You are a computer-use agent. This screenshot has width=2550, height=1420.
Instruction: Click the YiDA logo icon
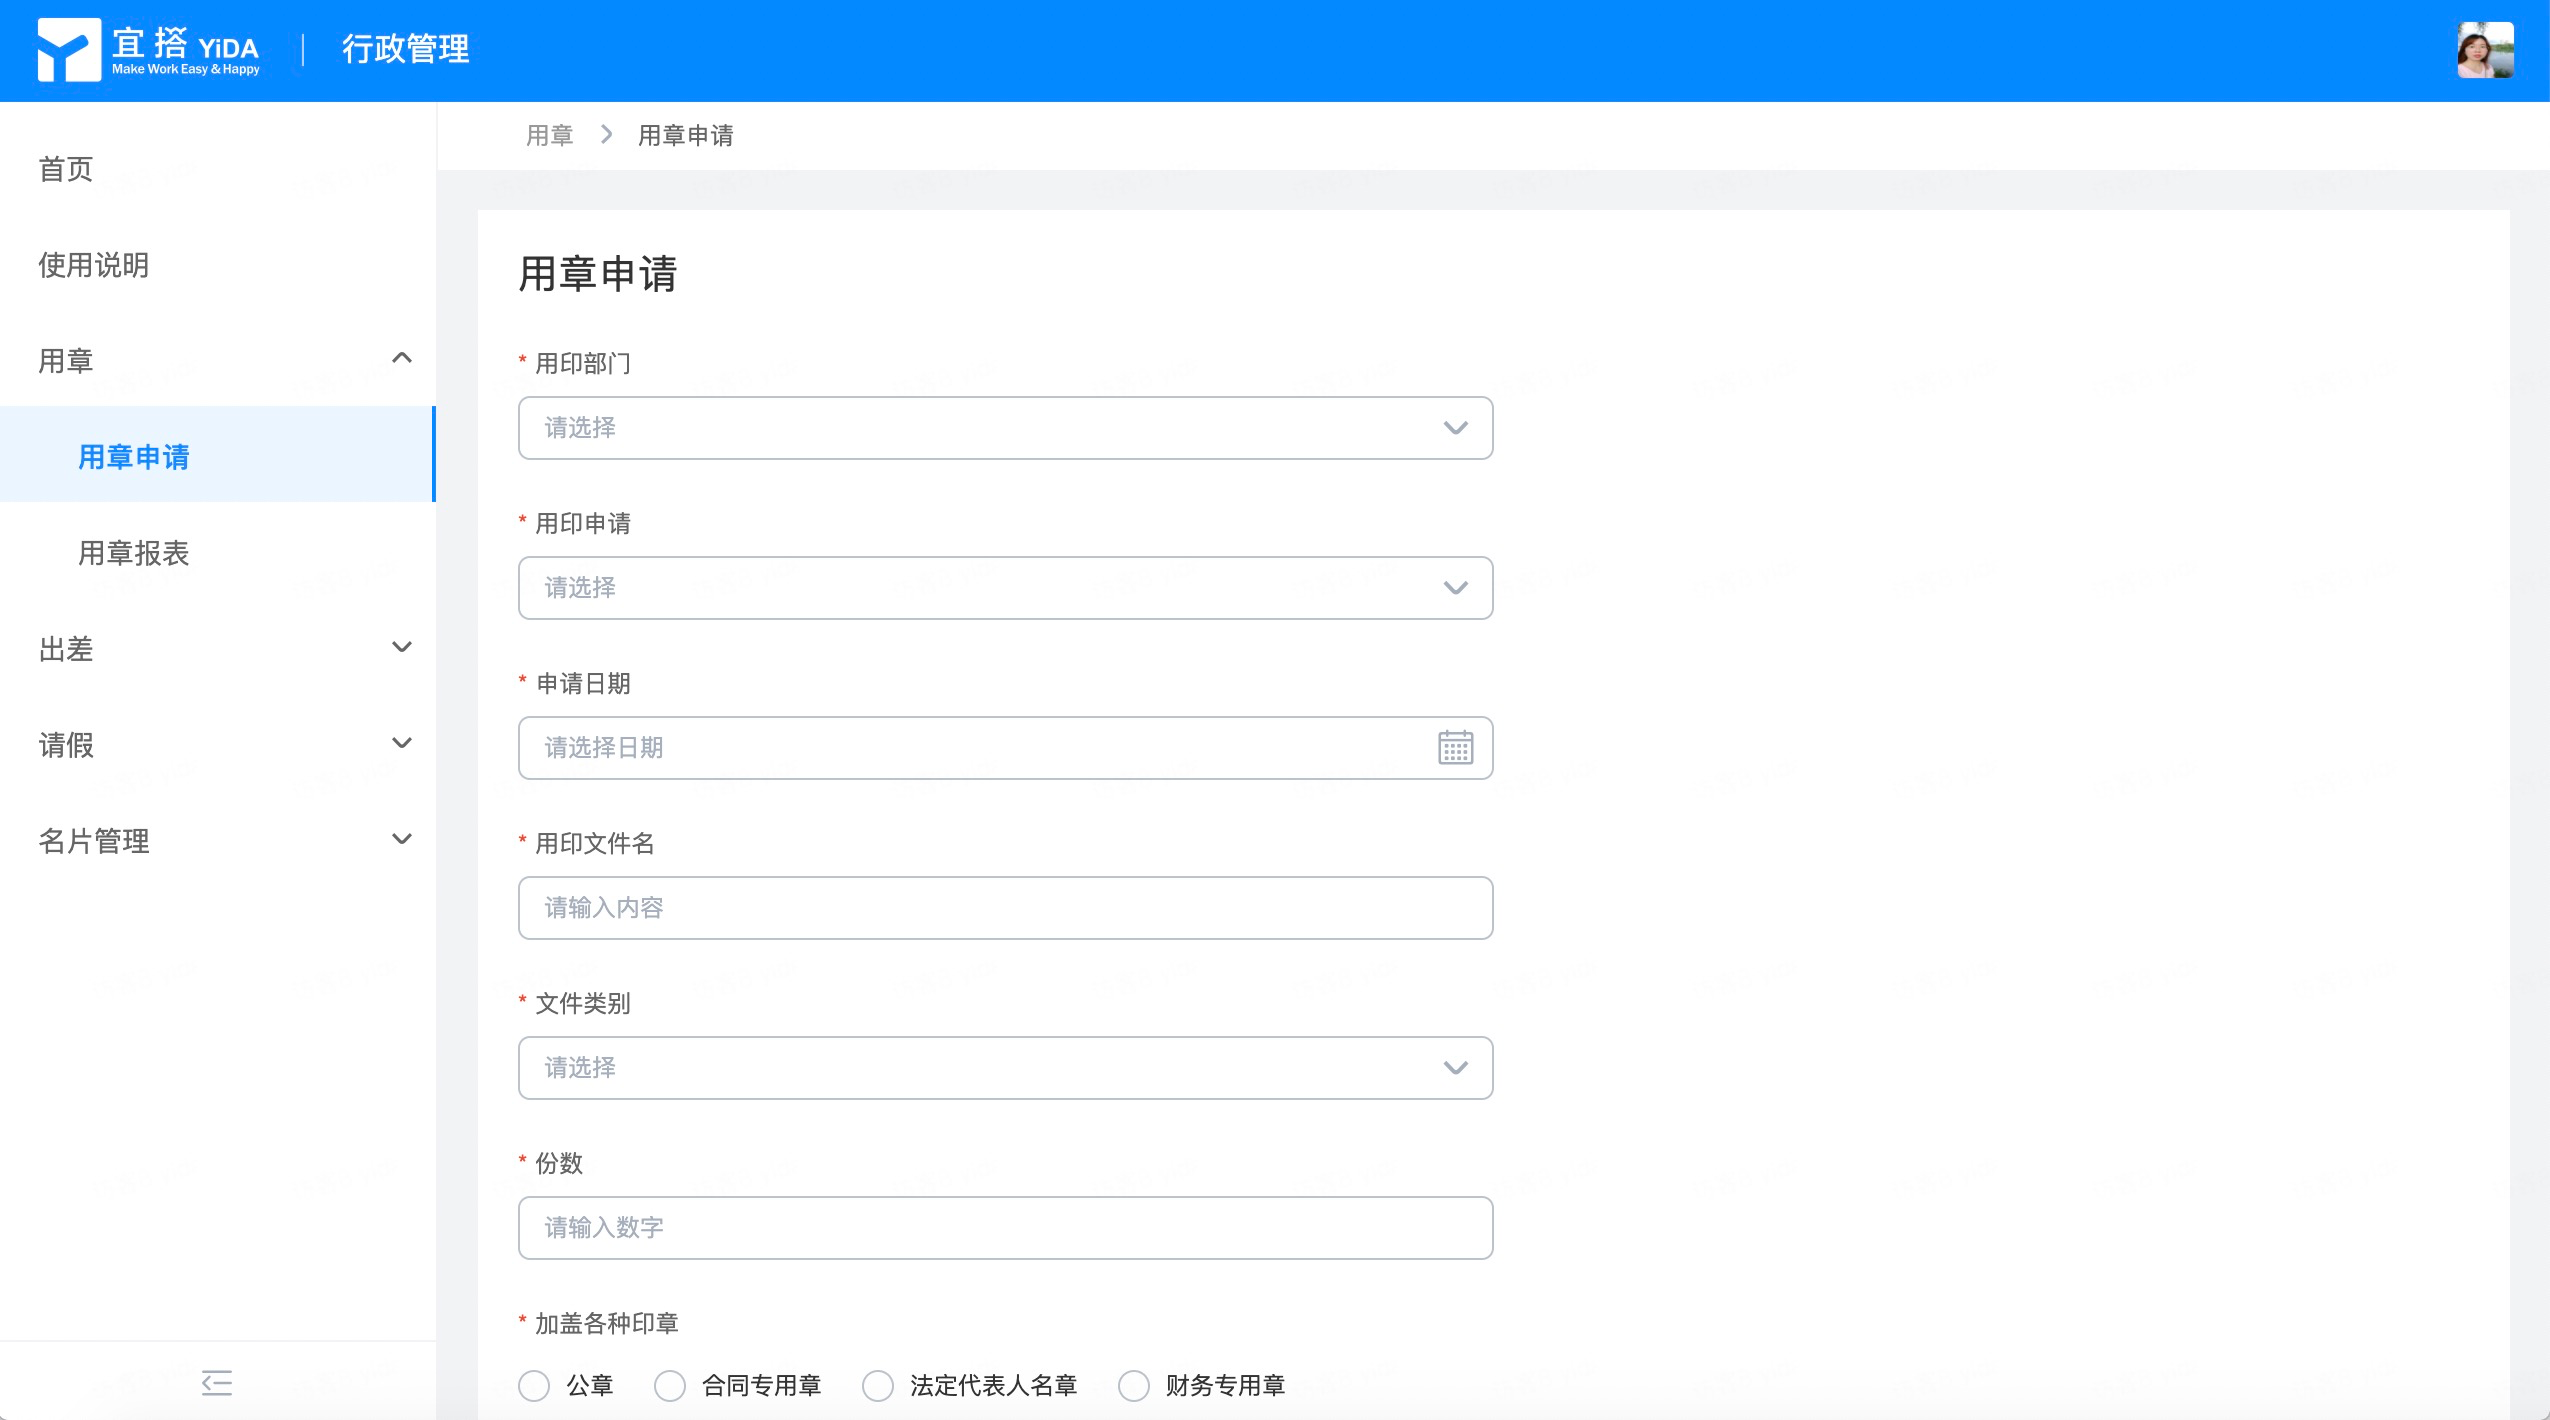69,49
